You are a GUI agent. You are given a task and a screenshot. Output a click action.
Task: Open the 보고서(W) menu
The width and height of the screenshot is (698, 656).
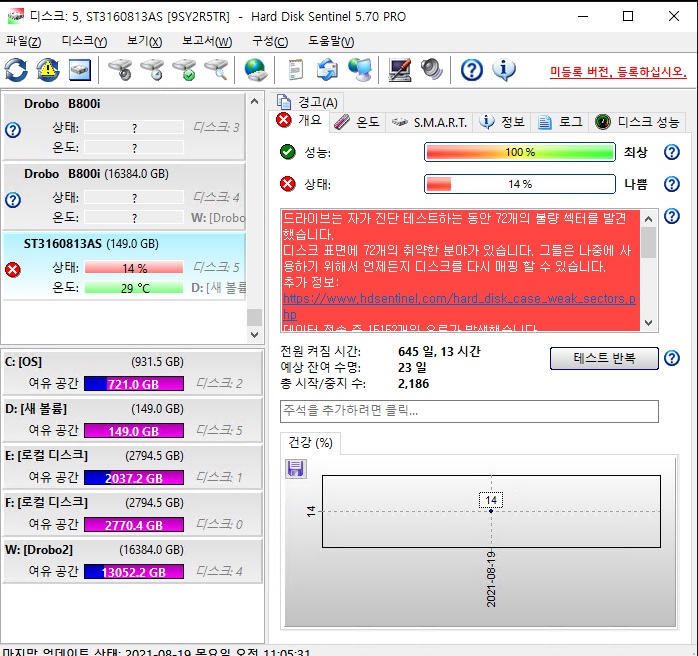(x=207, y=41)
